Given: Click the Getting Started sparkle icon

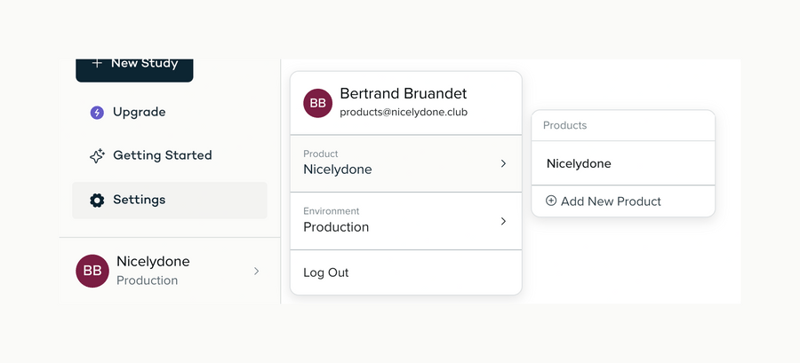Looking at the screenshot, I should [x=97, y=156].
